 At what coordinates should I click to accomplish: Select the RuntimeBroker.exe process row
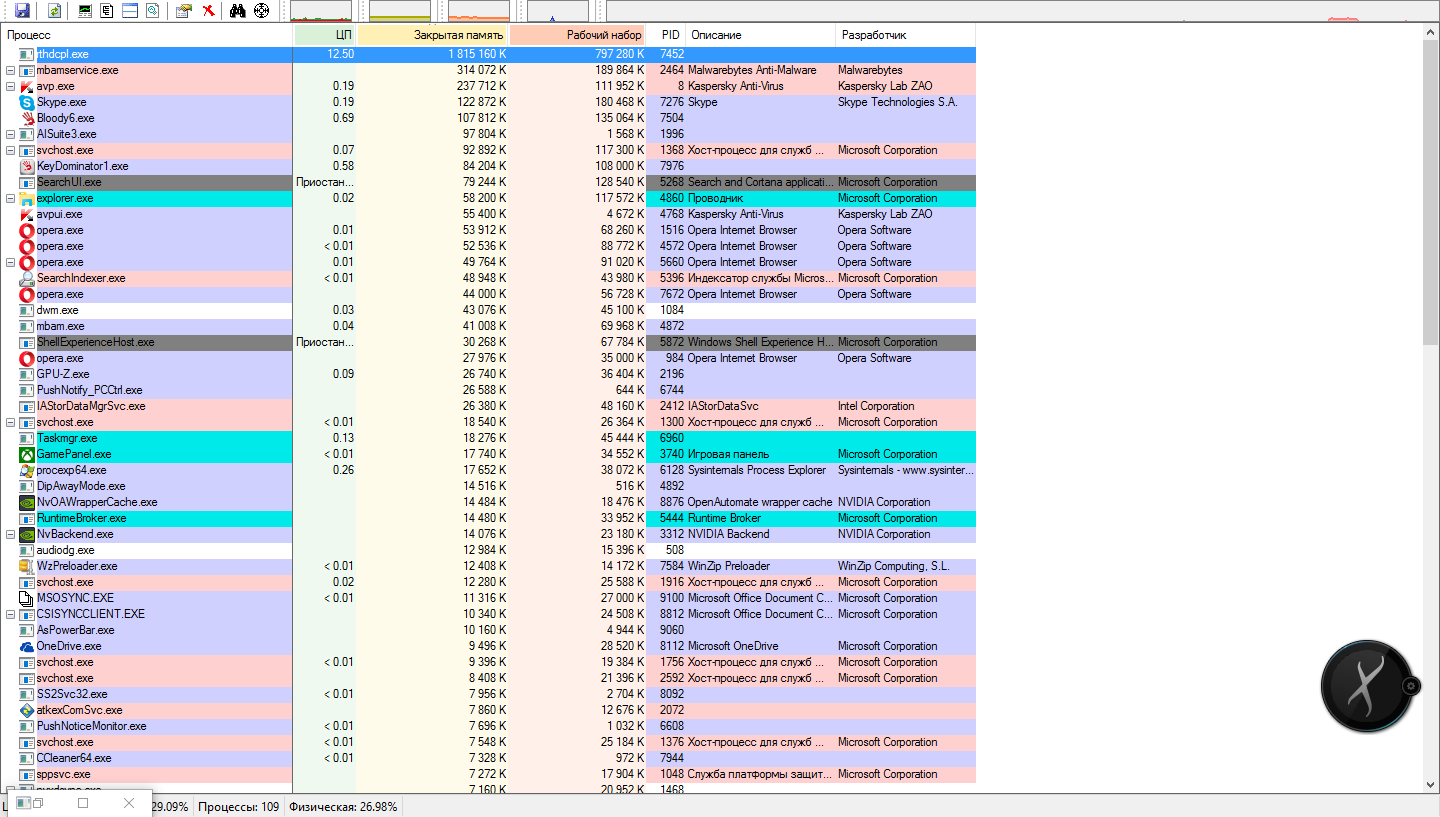[x=489, y=518]
